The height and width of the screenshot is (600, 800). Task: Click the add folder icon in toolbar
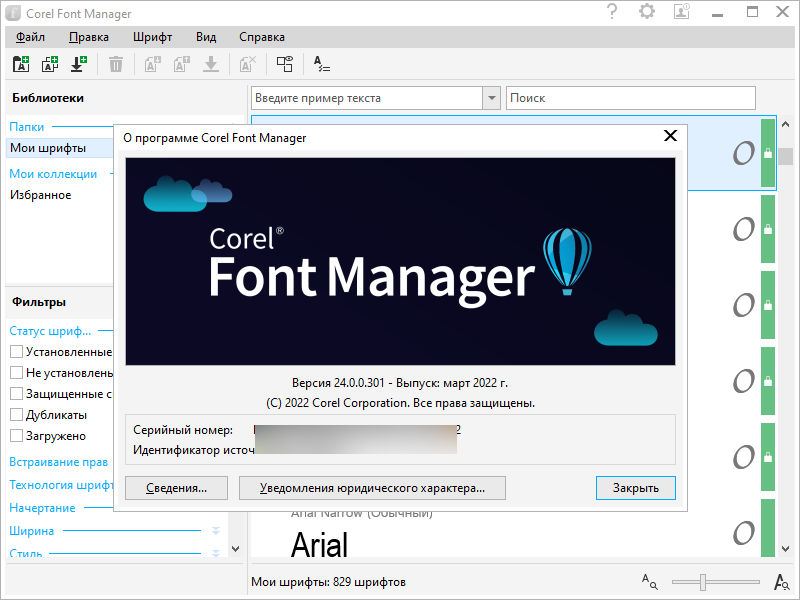(21, 64)
